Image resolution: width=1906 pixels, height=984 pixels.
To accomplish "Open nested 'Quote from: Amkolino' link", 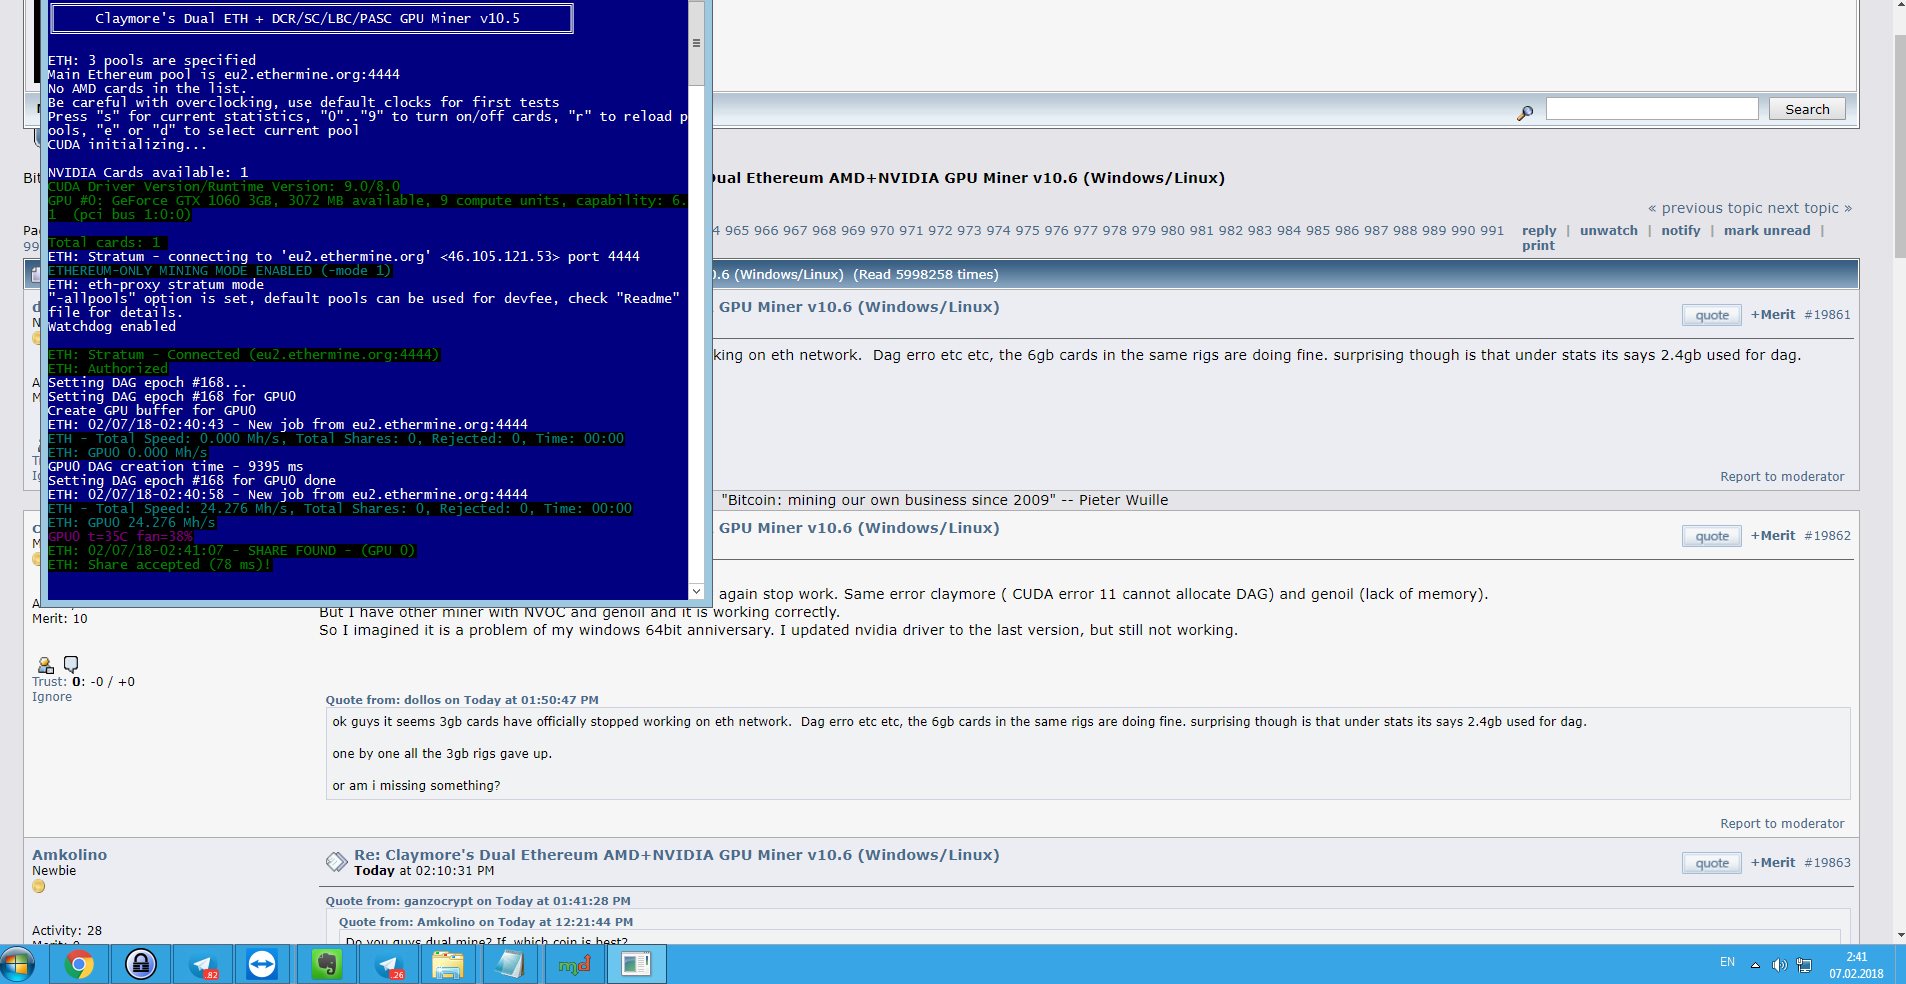I will point(486,922).
